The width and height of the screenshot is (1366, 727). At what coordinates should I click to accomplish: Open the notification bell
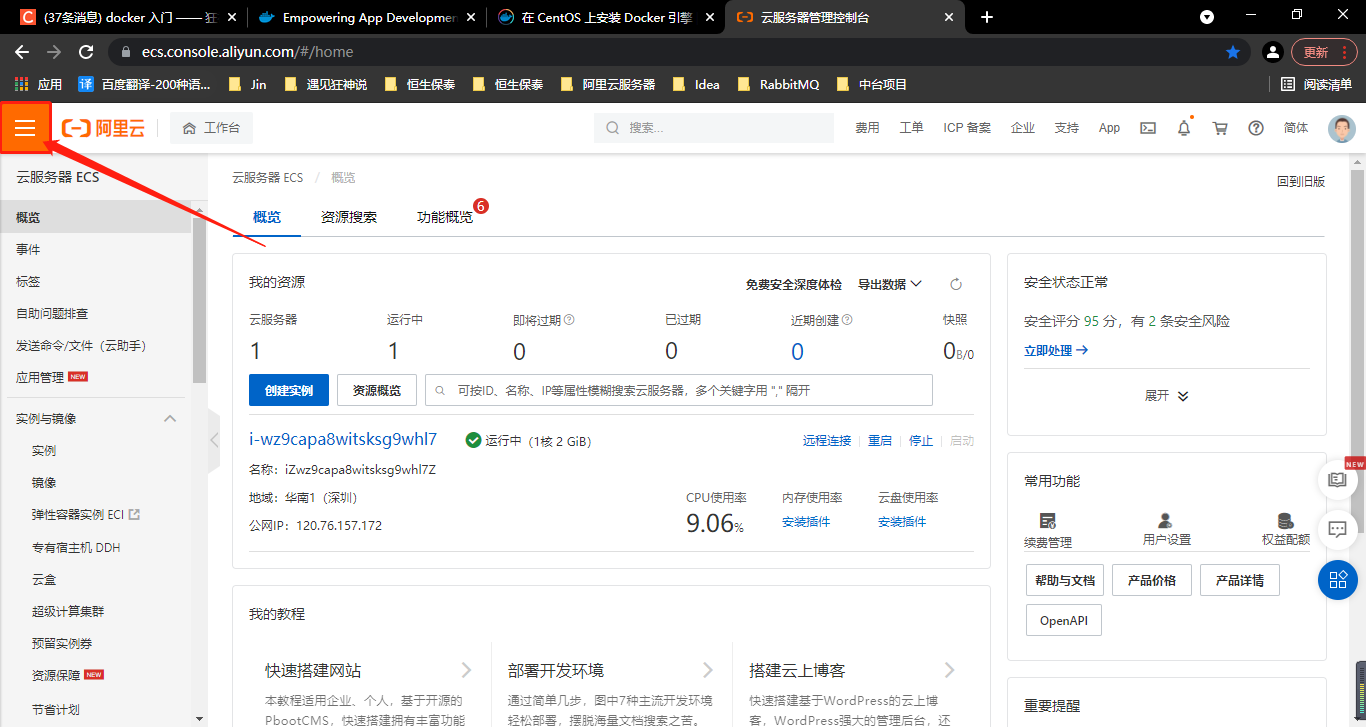coord(1184,128)
